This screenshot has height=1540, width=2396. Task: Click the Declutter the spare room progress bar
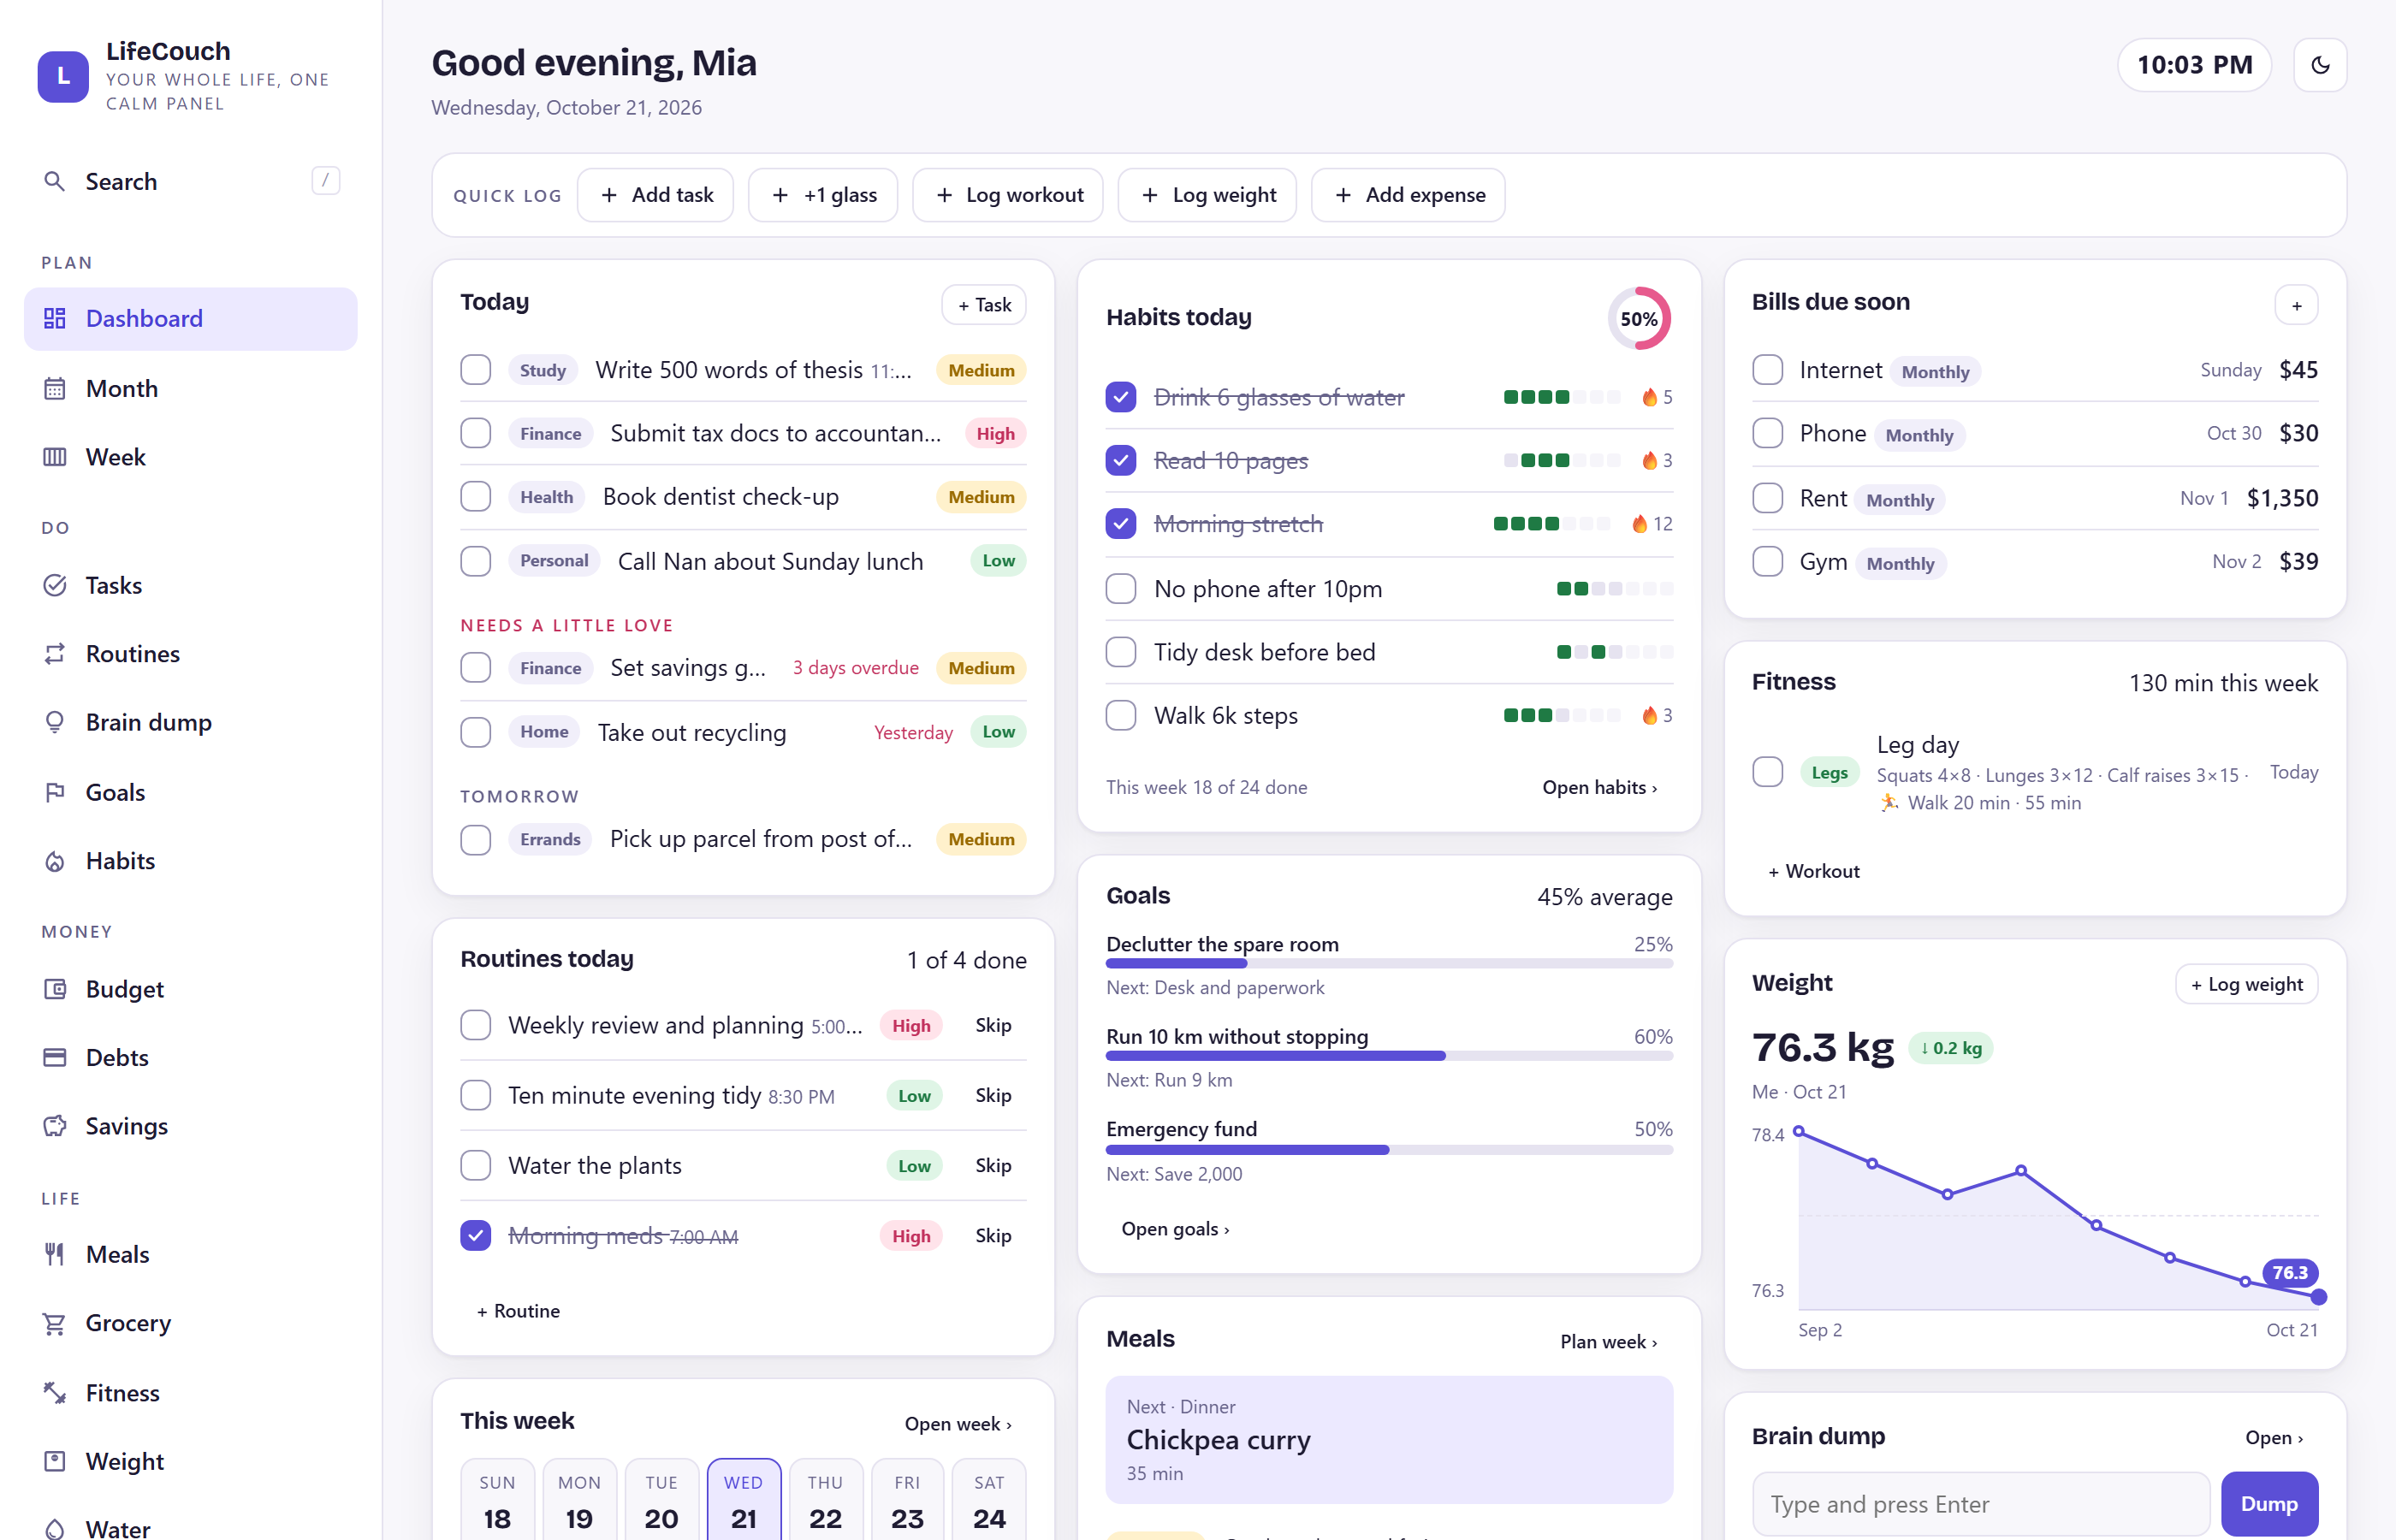coord(1389,964)
